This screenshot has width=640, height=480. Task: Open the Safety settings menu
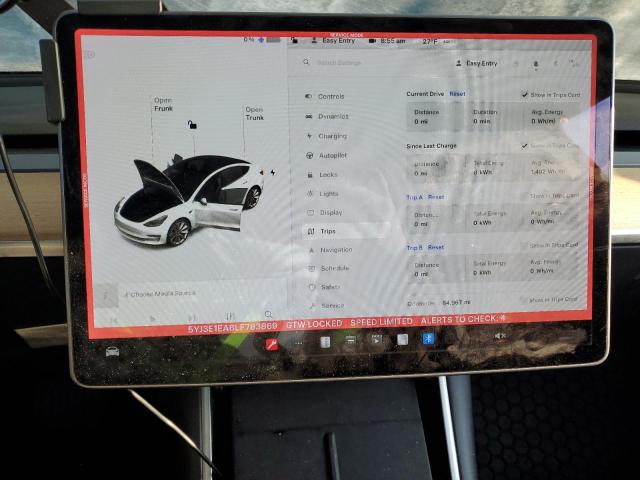click(x=324, y=287)
